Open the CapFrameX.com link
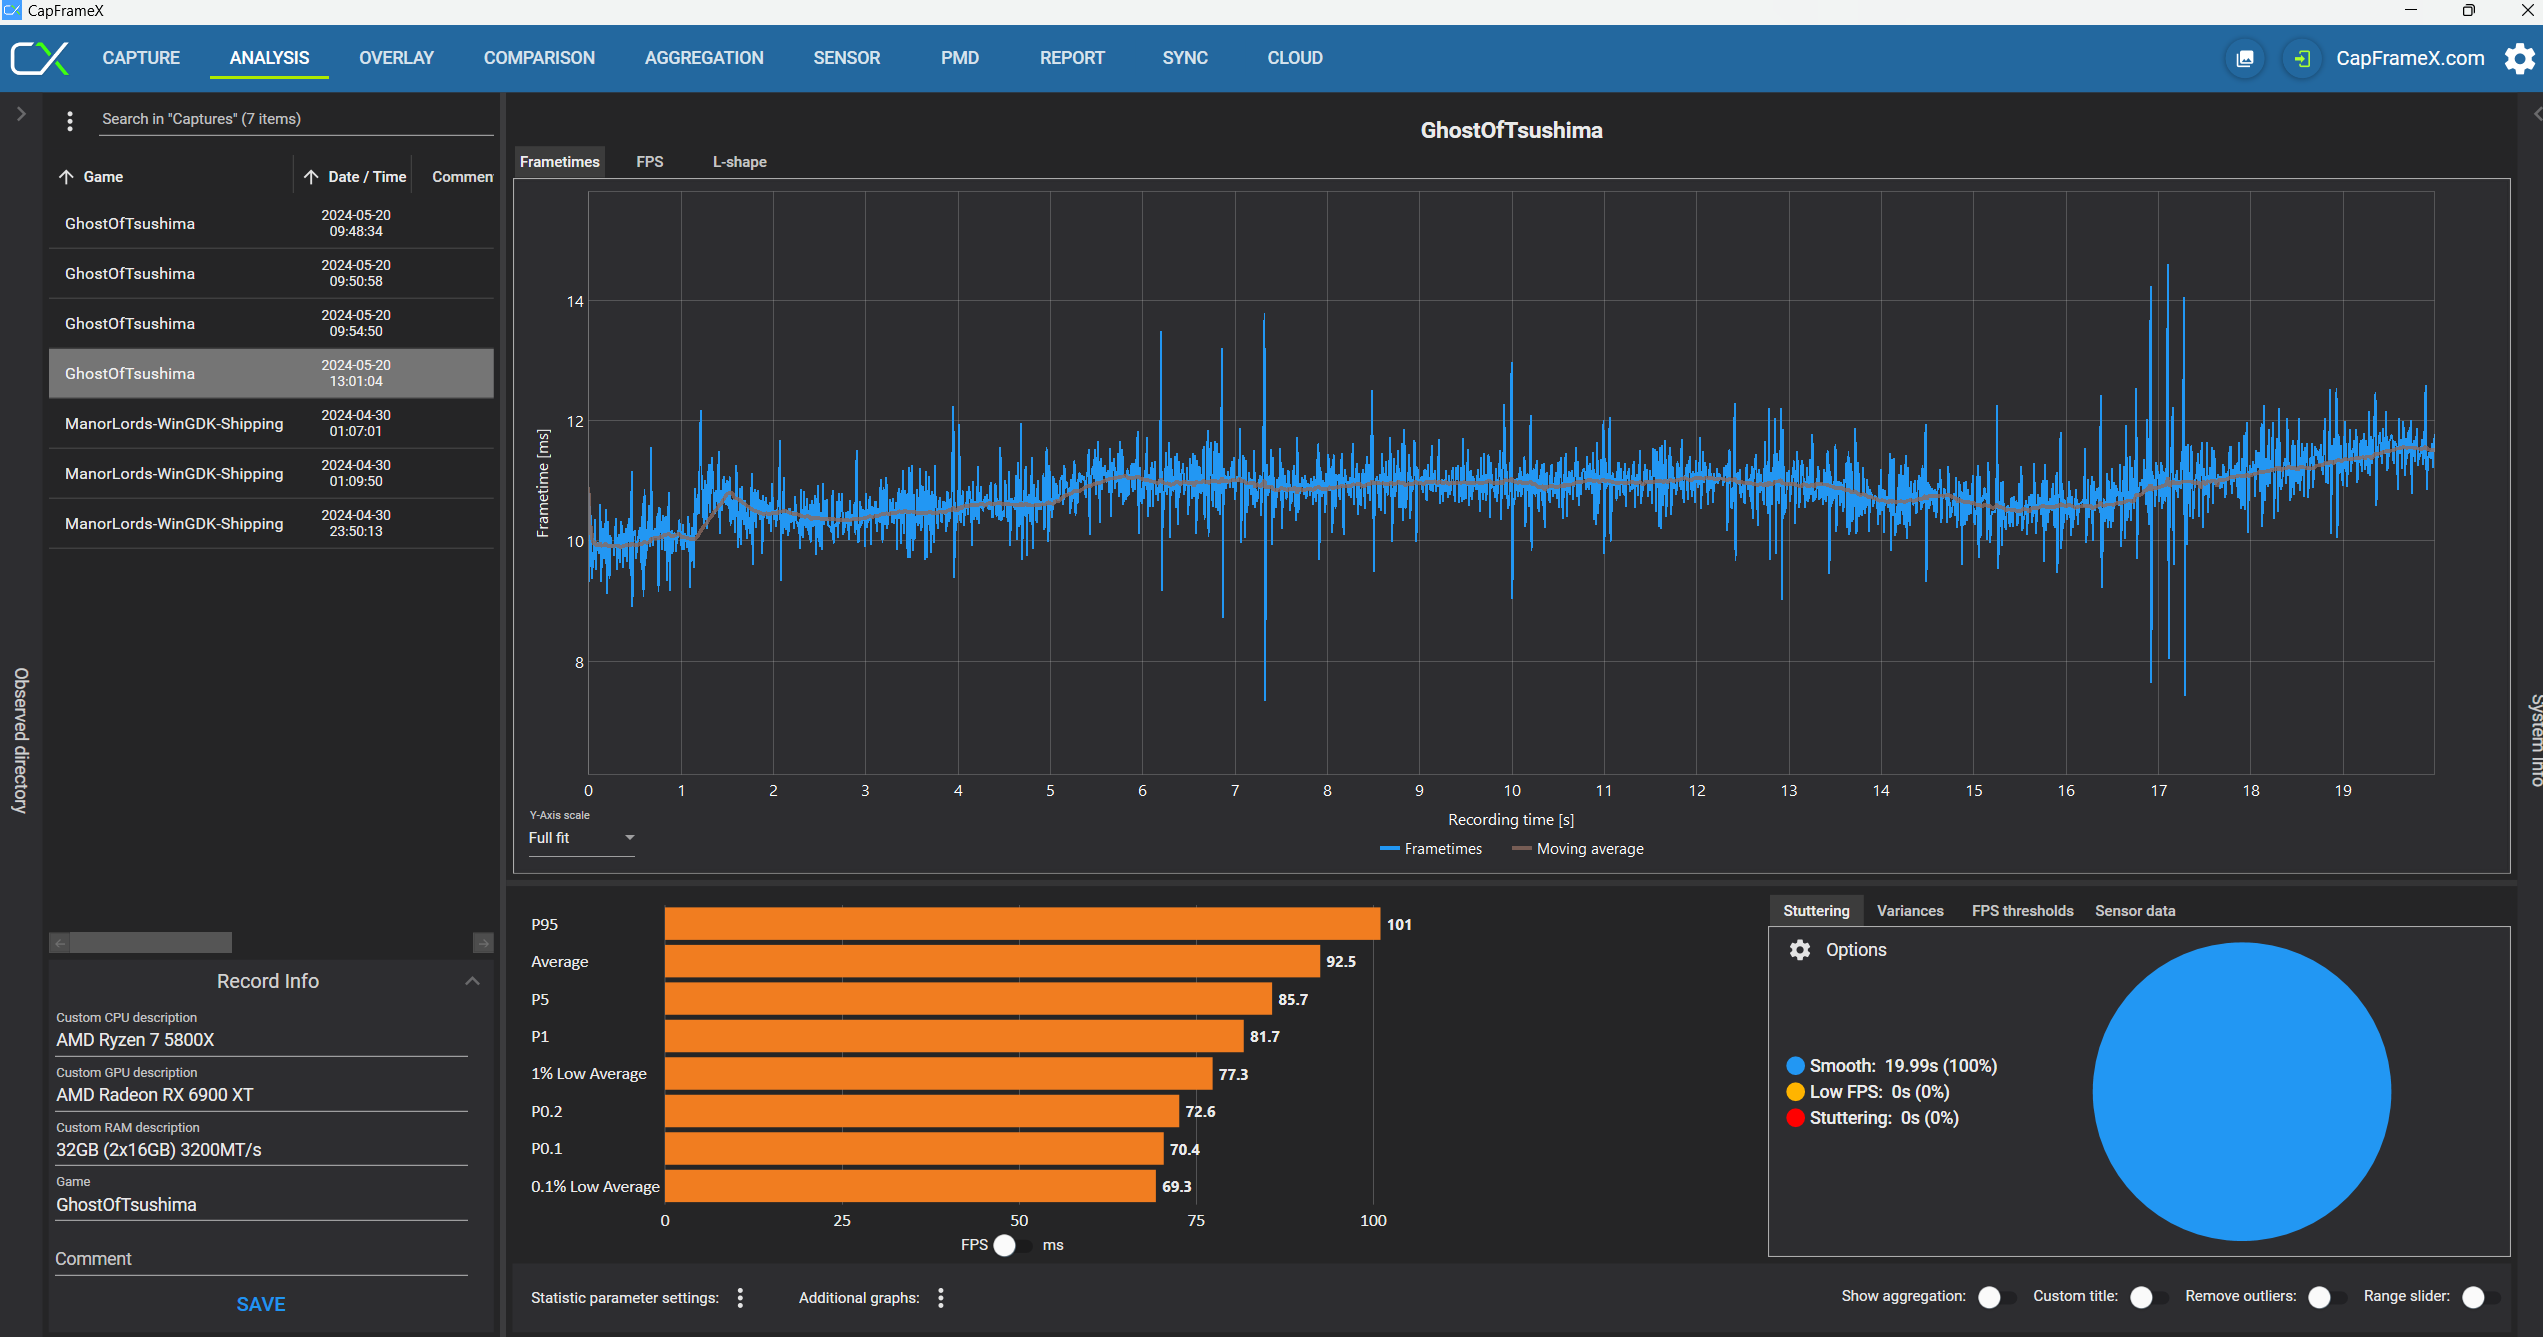This screenshot has height=1337, width=2543. tap(2410, 59)
